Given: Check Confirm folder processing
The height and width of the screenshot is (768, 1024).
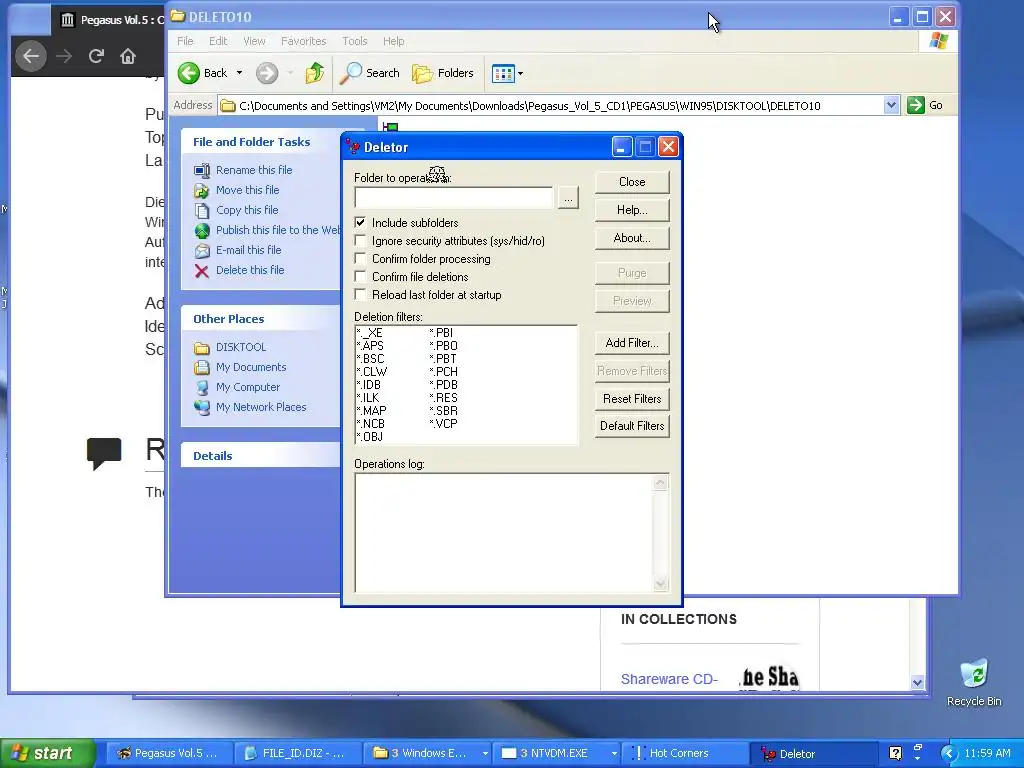Looking at the screenshot, I should point(360,259).
